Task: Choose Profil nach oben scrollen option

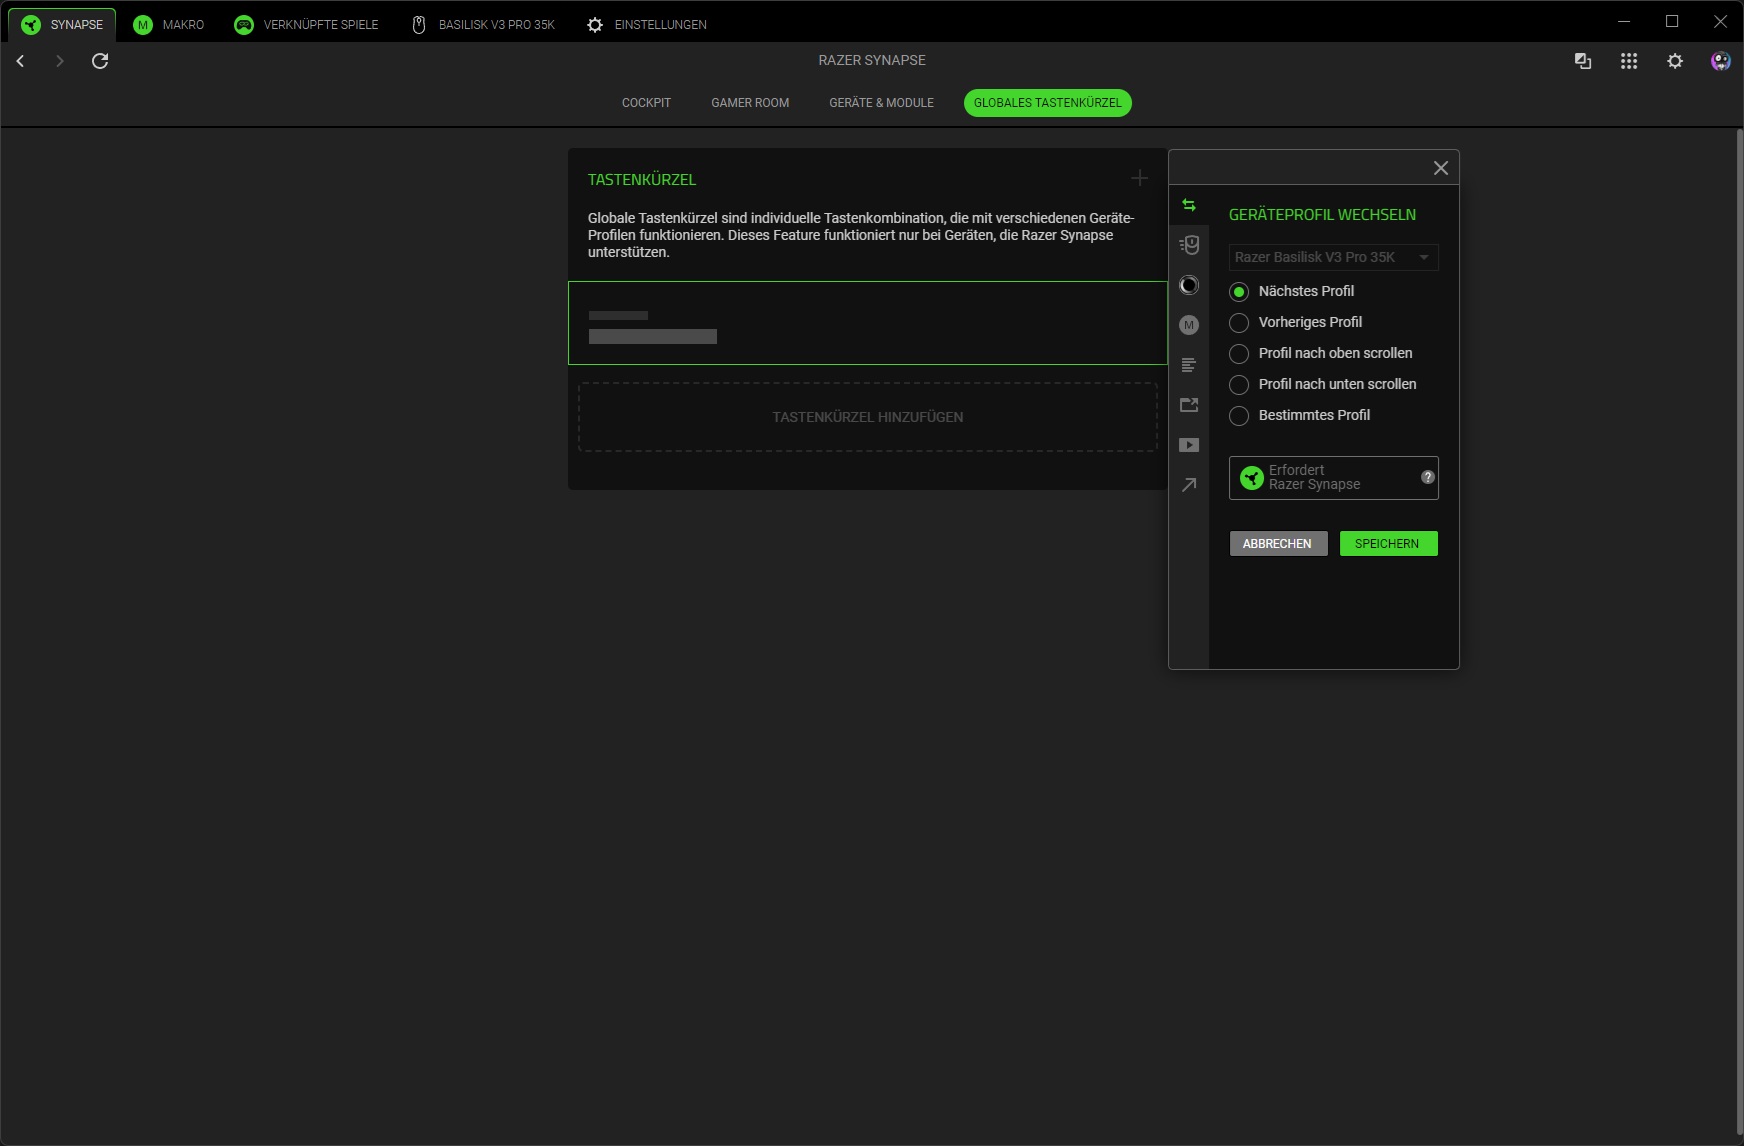Action: click(x=1239, y=353)
